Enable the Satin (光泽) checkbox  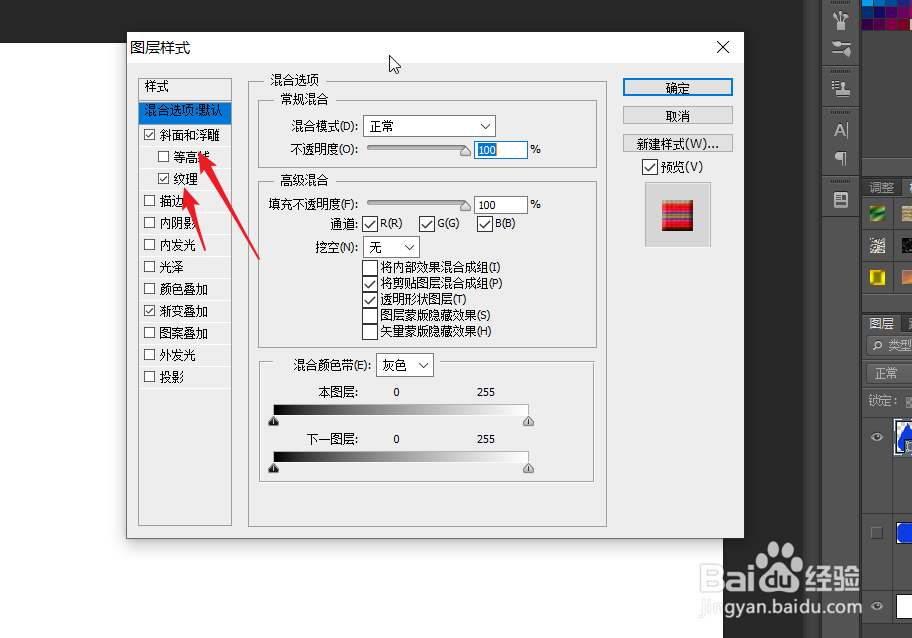point(149,267)
